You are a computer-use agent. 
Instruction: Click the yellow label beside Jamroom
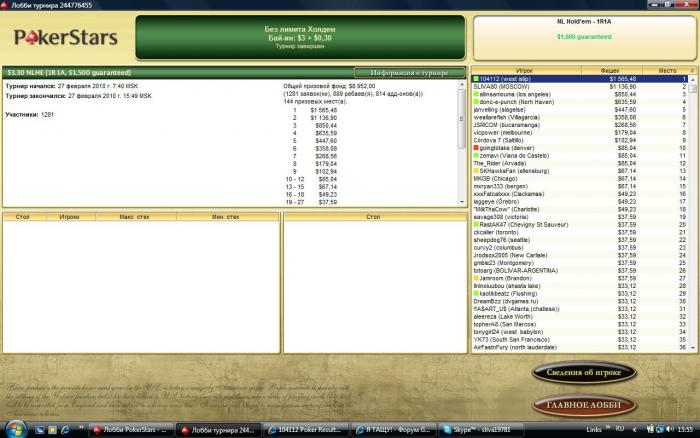[x=476, y=278]
